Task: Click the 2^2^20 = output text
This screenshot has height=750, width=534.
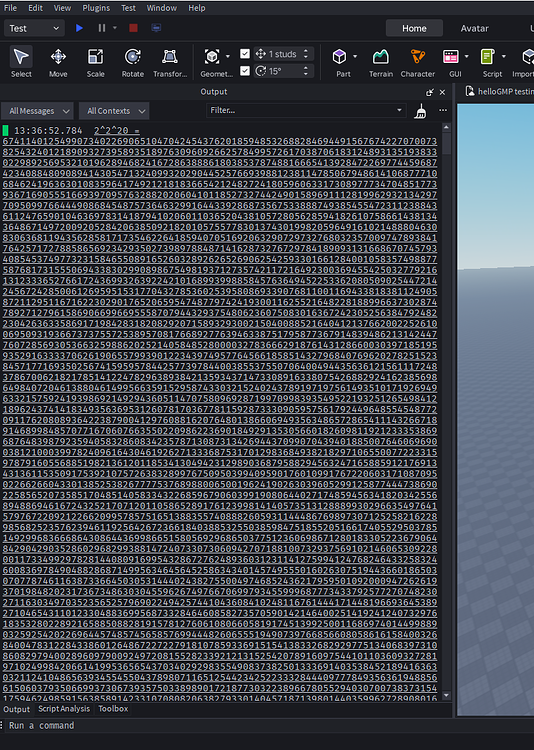Action: pos(117,131)
